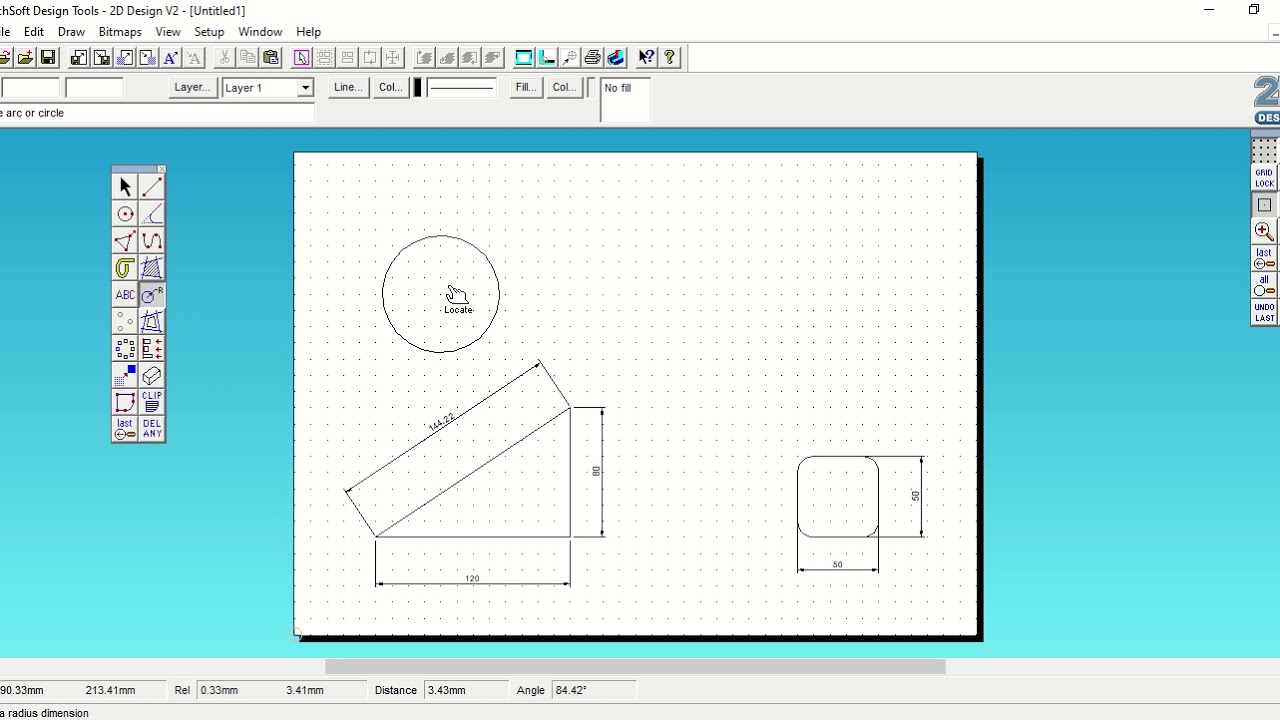This screenshot has height=720, width=1280.
Task: Click the black line colour swatch
Action: tap(418, 88)
